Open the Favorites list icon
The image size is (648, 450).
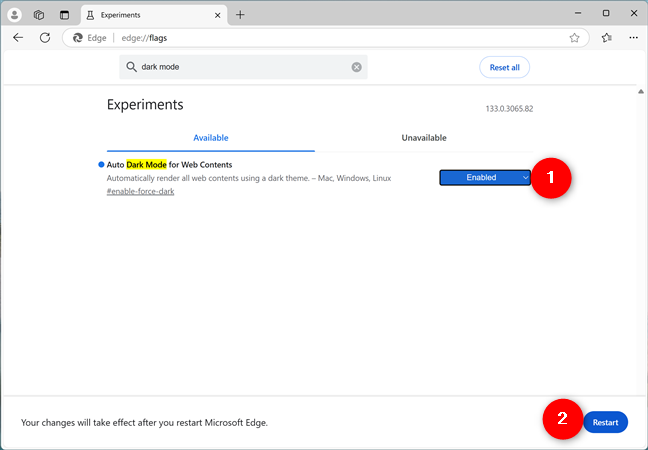606,38
